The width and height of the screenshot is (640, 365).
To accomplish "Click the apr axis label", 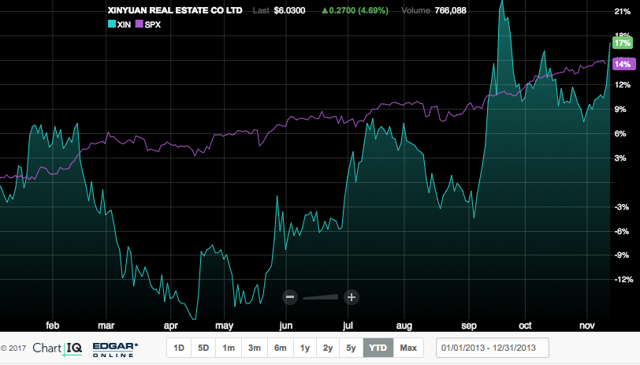I will pos(171,326).
